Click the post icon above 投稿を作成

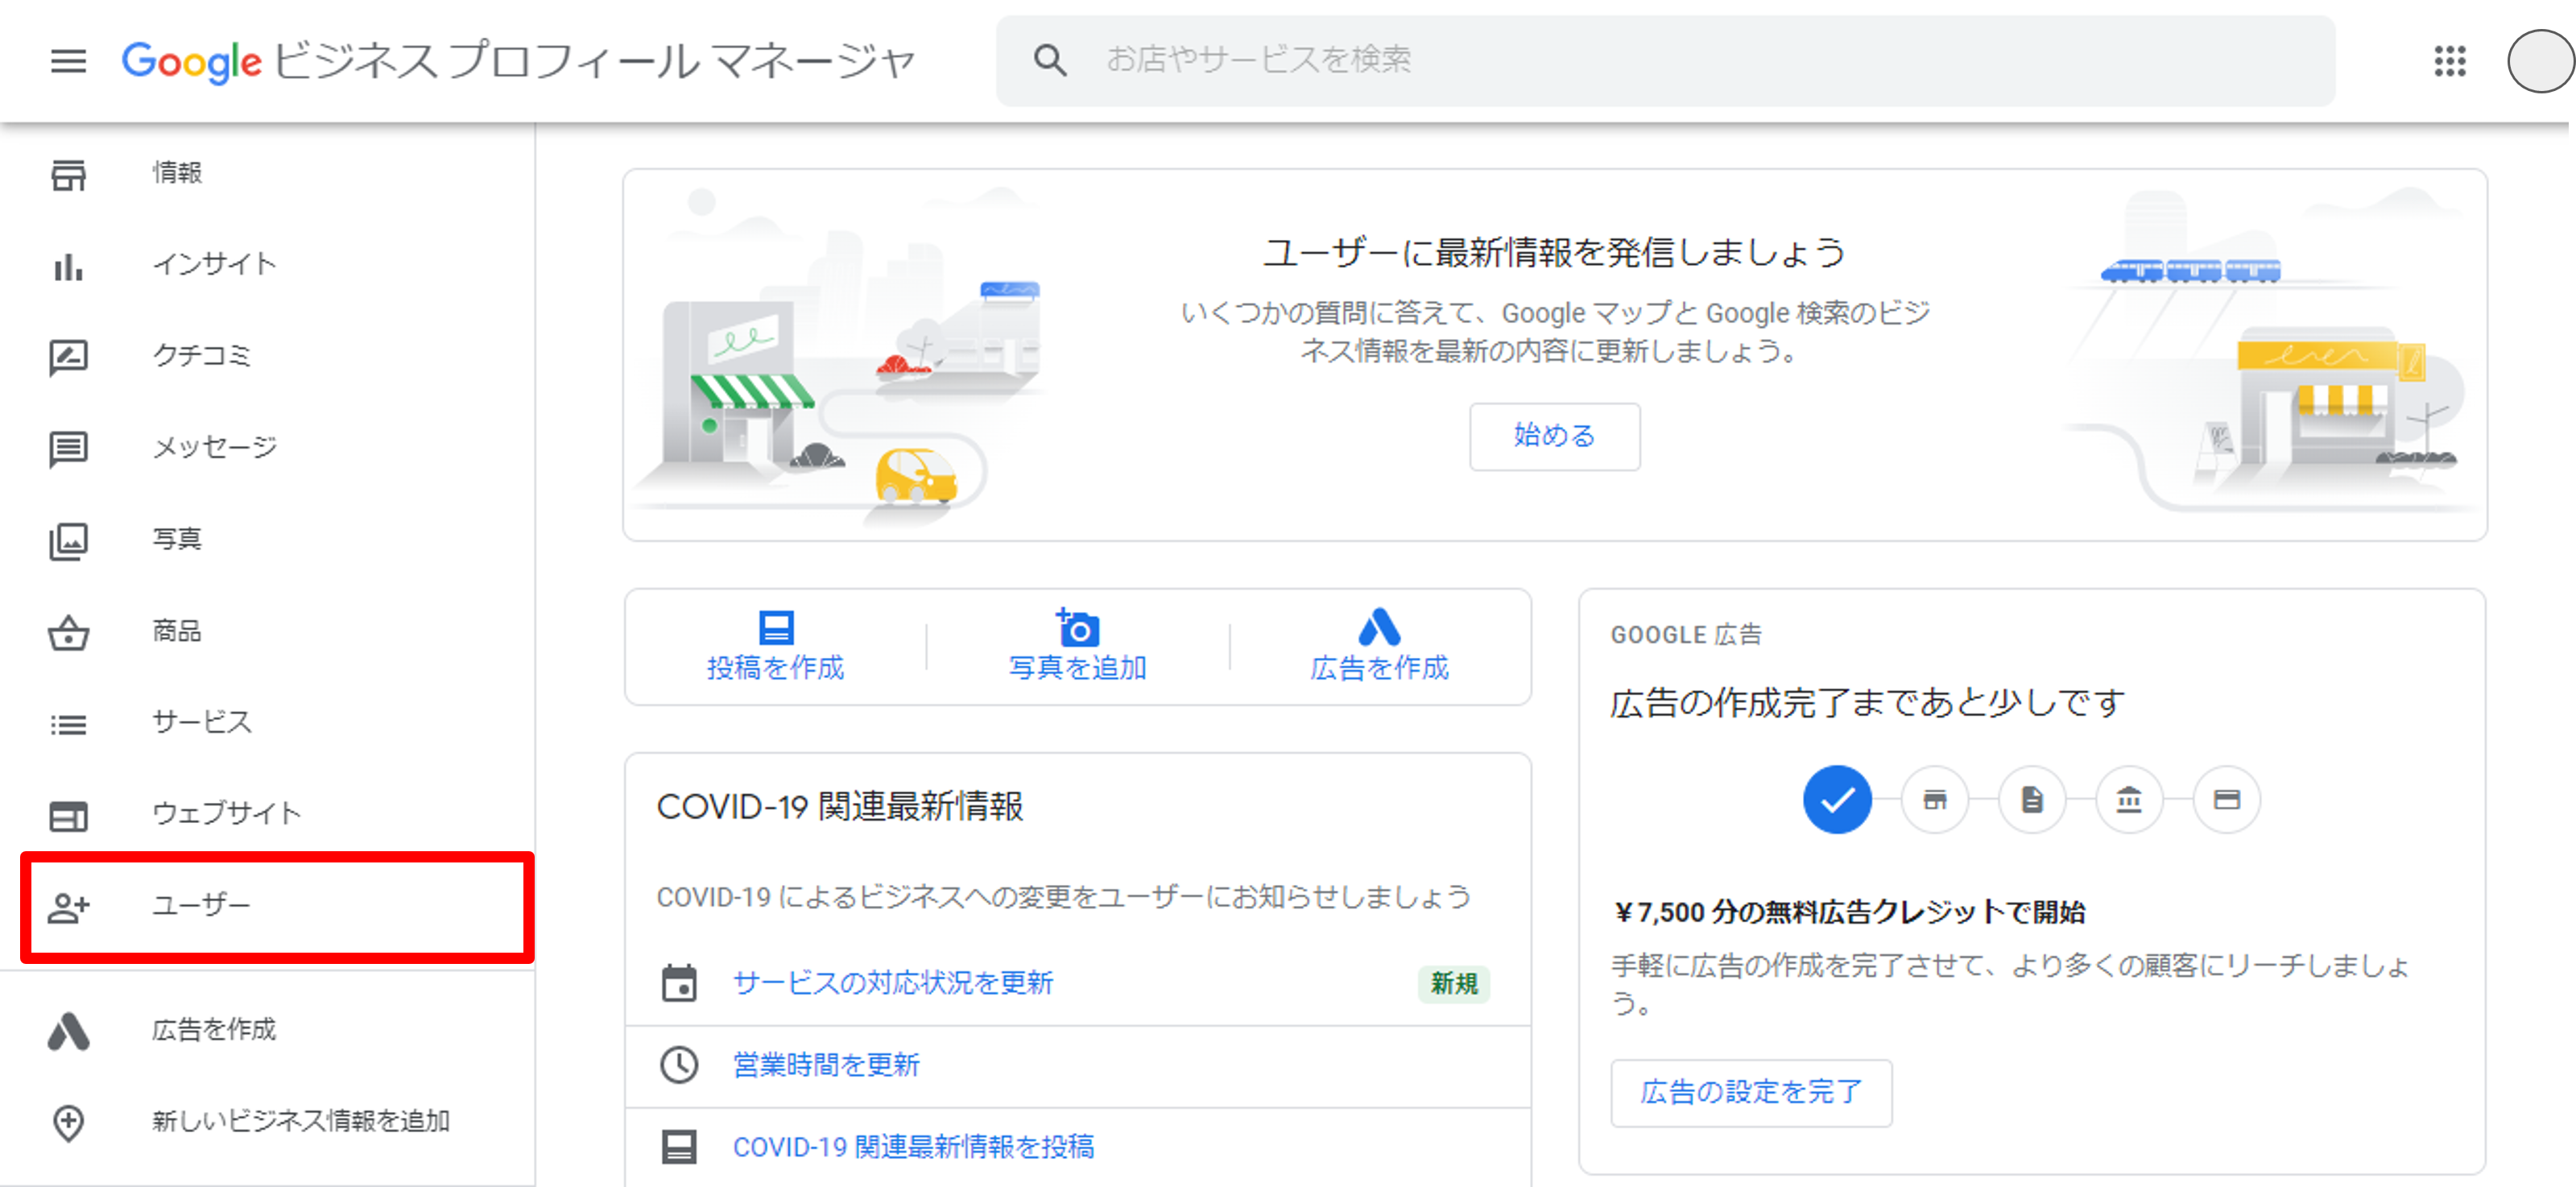[776, 627]
